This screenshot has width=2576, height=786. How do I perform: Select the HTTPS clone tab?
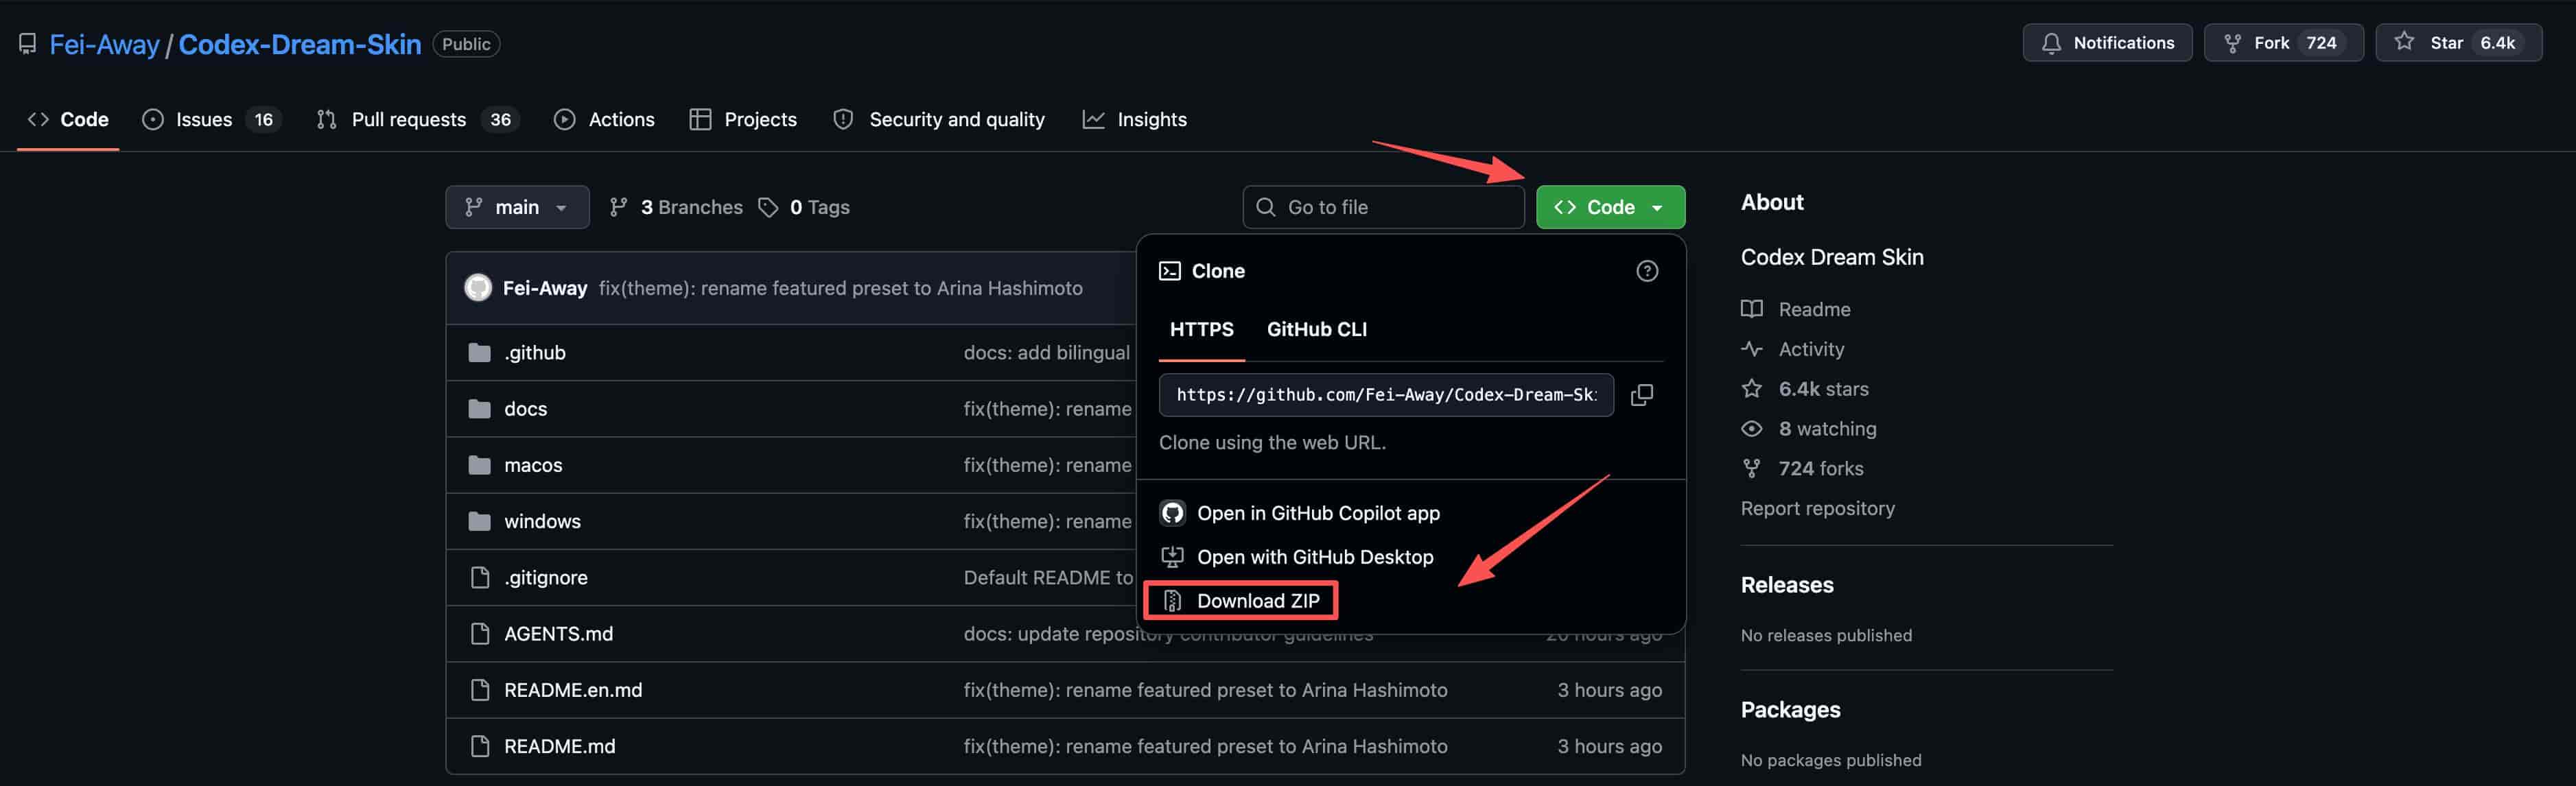pos(1201,329)
